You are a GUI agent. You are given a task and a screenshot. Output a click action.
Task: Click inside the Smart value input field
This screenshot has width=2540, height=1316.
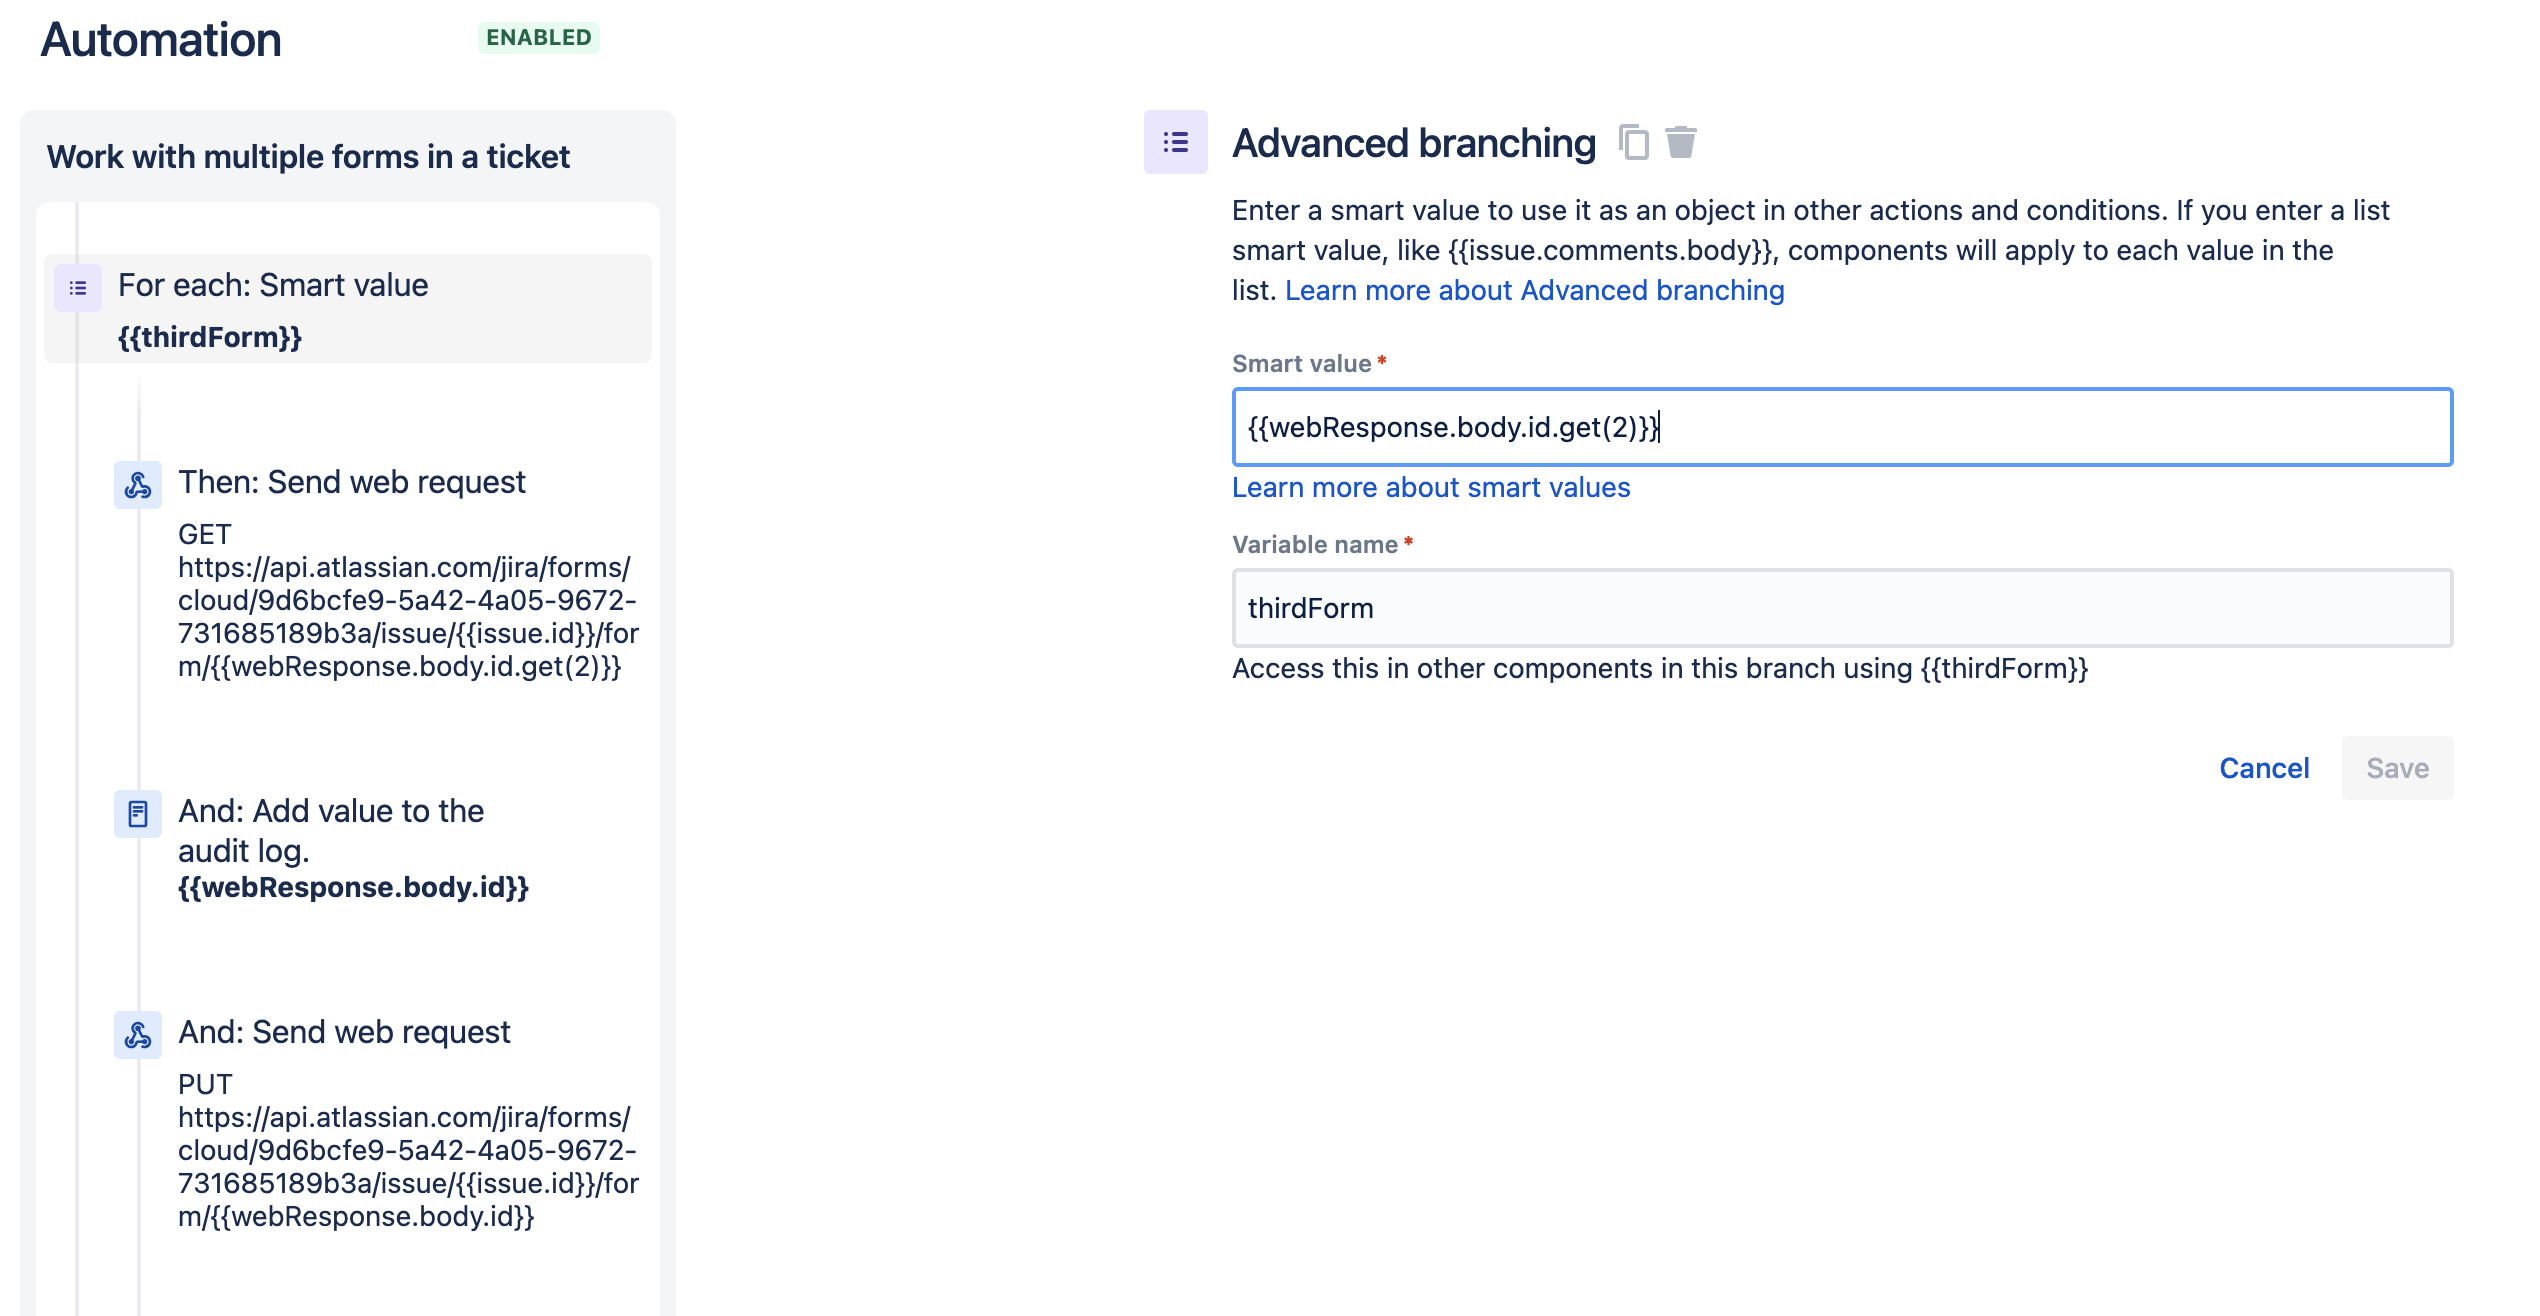click(1840, 427)
